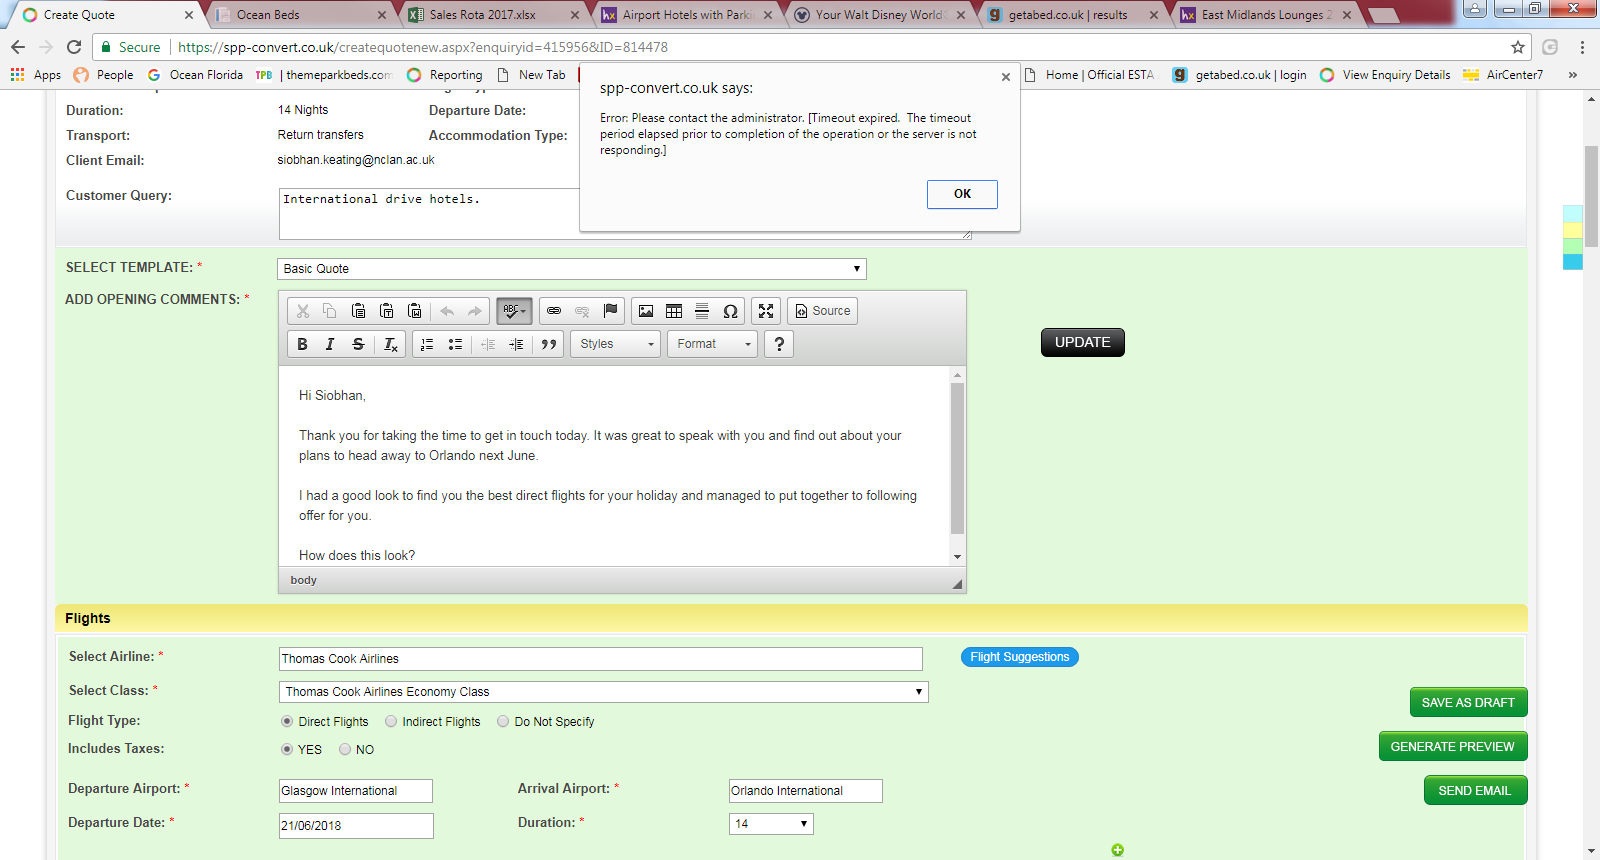
Task: Select the Do Not Specify radio button
Action: pos(503,721)
